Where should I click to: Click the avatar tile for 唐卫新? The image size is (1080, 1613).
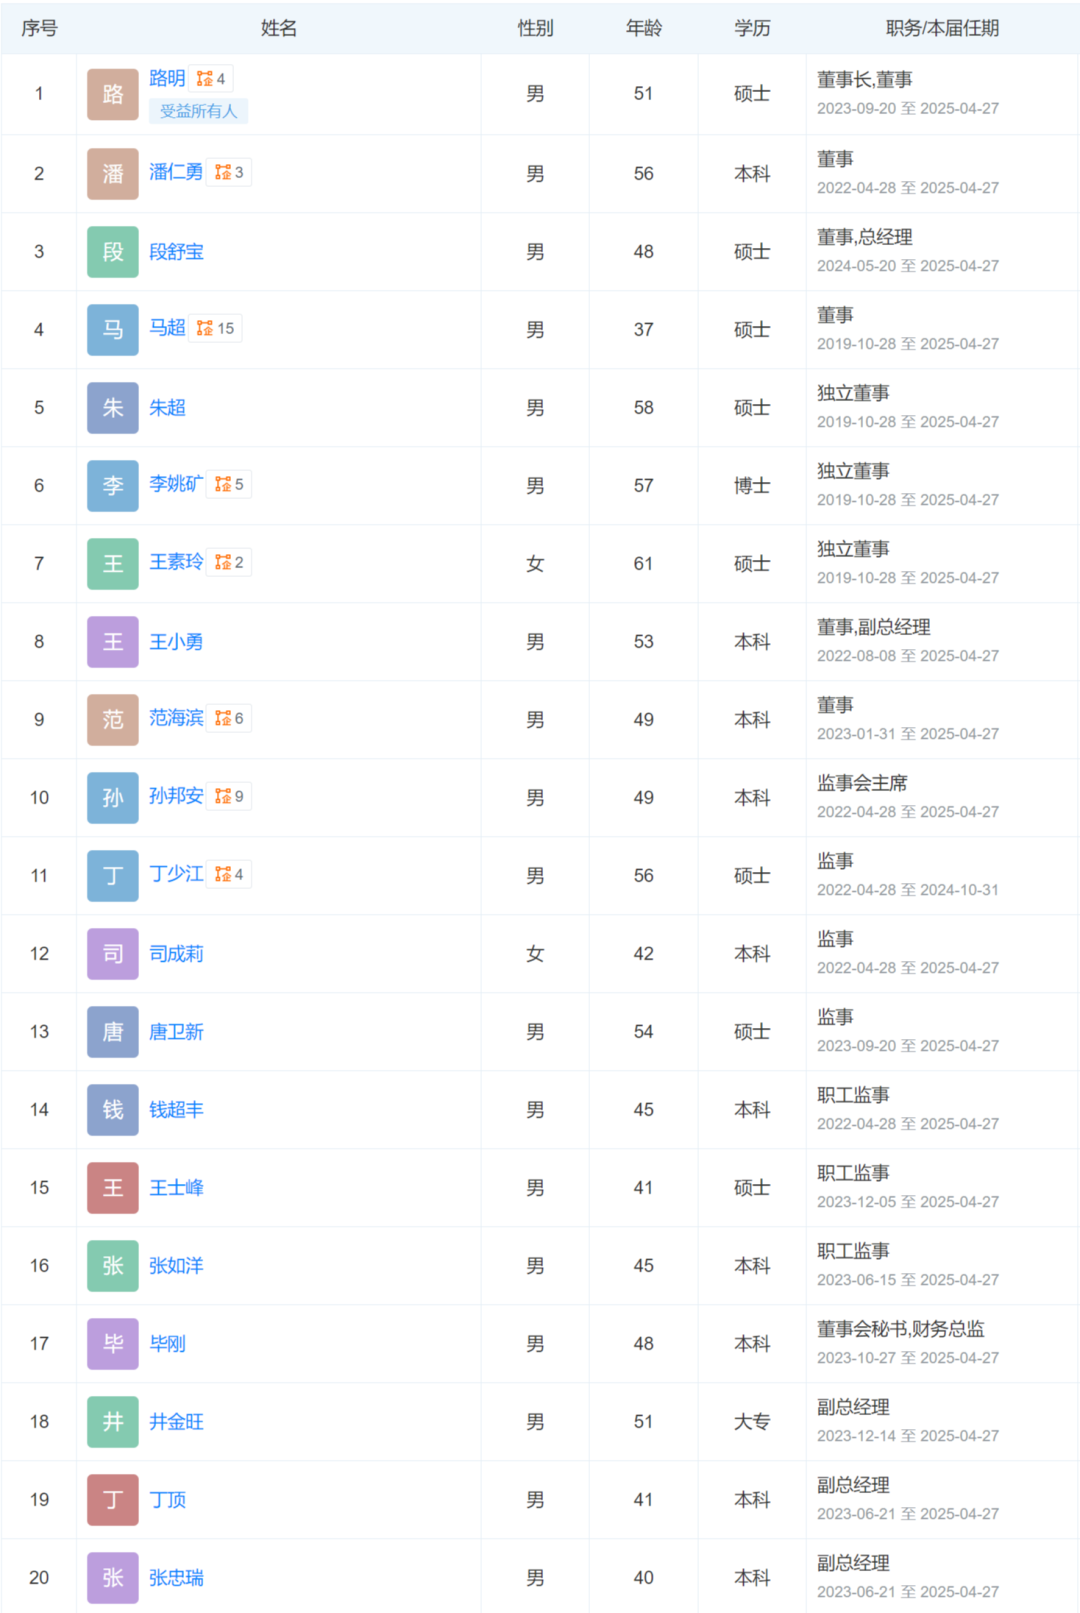coord(113,1032)
